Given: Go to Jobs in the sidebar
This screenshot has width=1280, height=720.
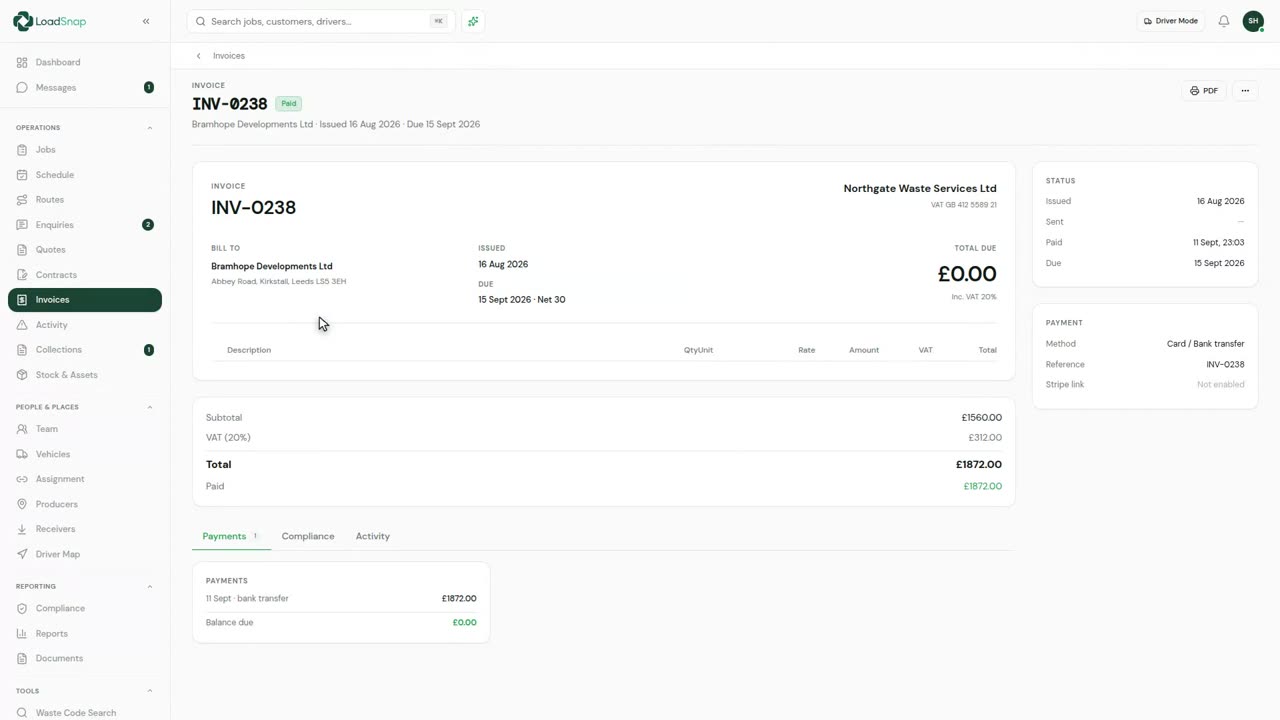Looking at the screenshot, I should (85, 150).
